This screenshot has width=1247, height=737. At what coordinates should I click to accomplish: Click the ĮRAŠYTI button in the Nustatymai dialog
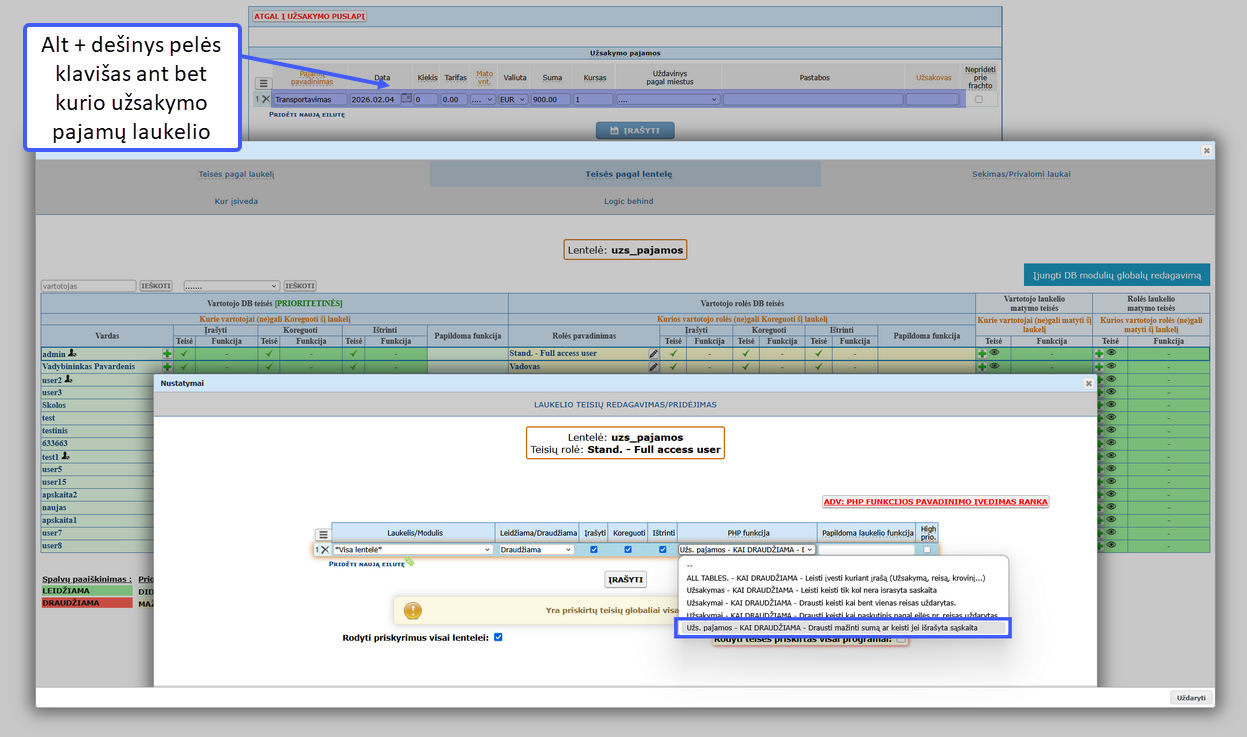tap(625, 580)
